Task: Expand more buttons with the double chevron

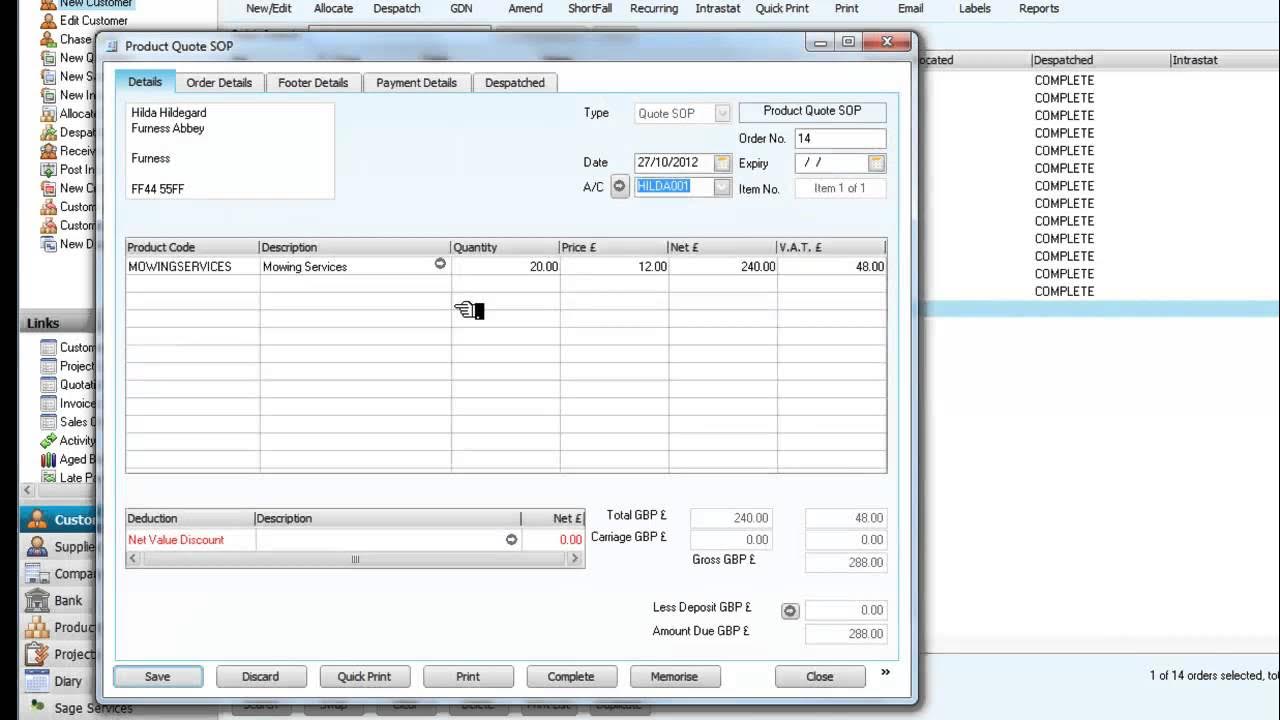Action: point(885,673)
